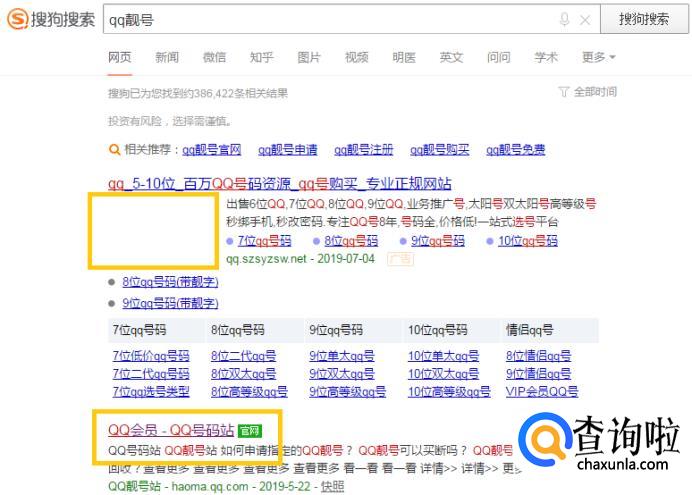Open the 9位情侣qq号 link
Image resolution: width=692 pixels, height=495 pixels.
[538, 374]
